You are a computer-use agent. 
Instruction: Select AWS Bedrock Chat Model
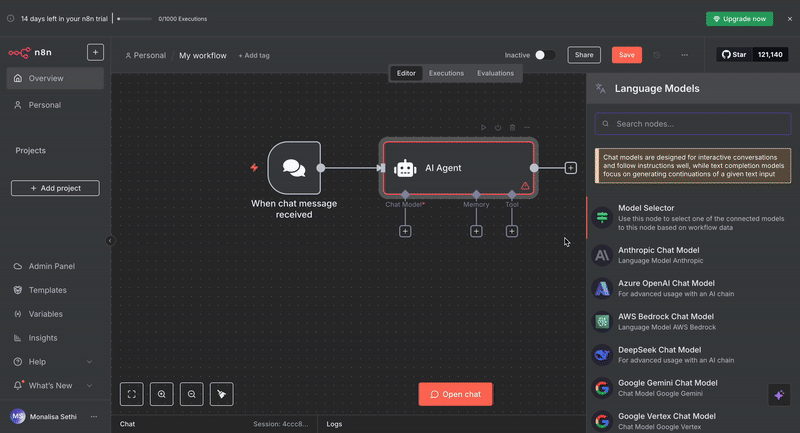693,321
